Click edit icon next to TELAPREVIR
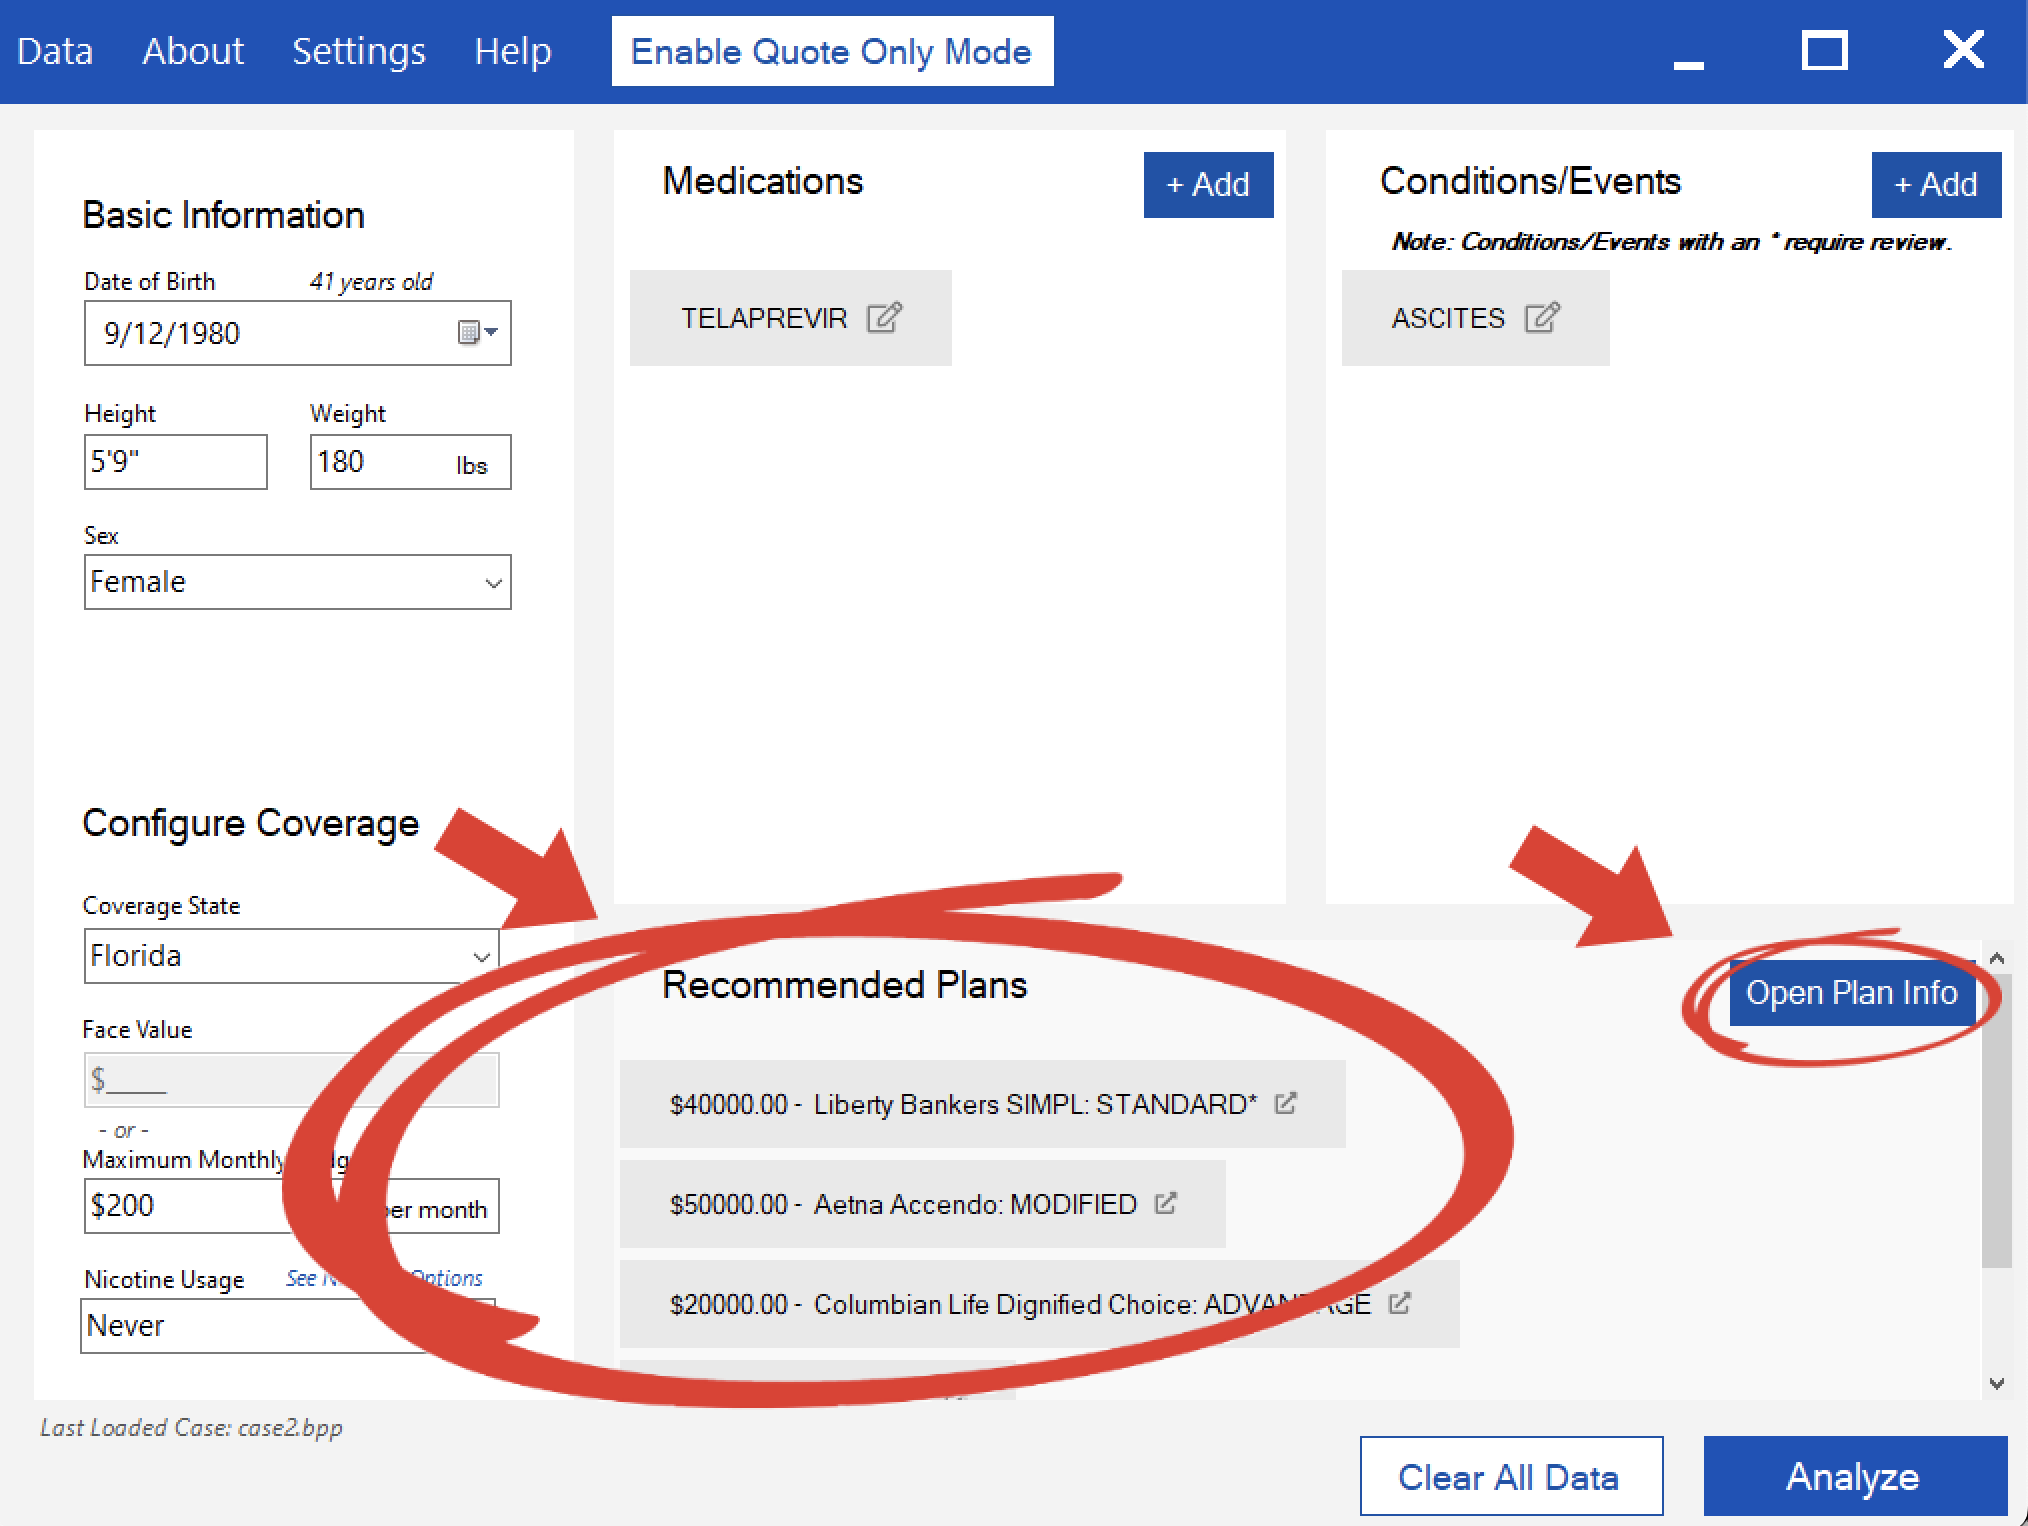Viewport: 2028px width, 1526px height. 884,318
